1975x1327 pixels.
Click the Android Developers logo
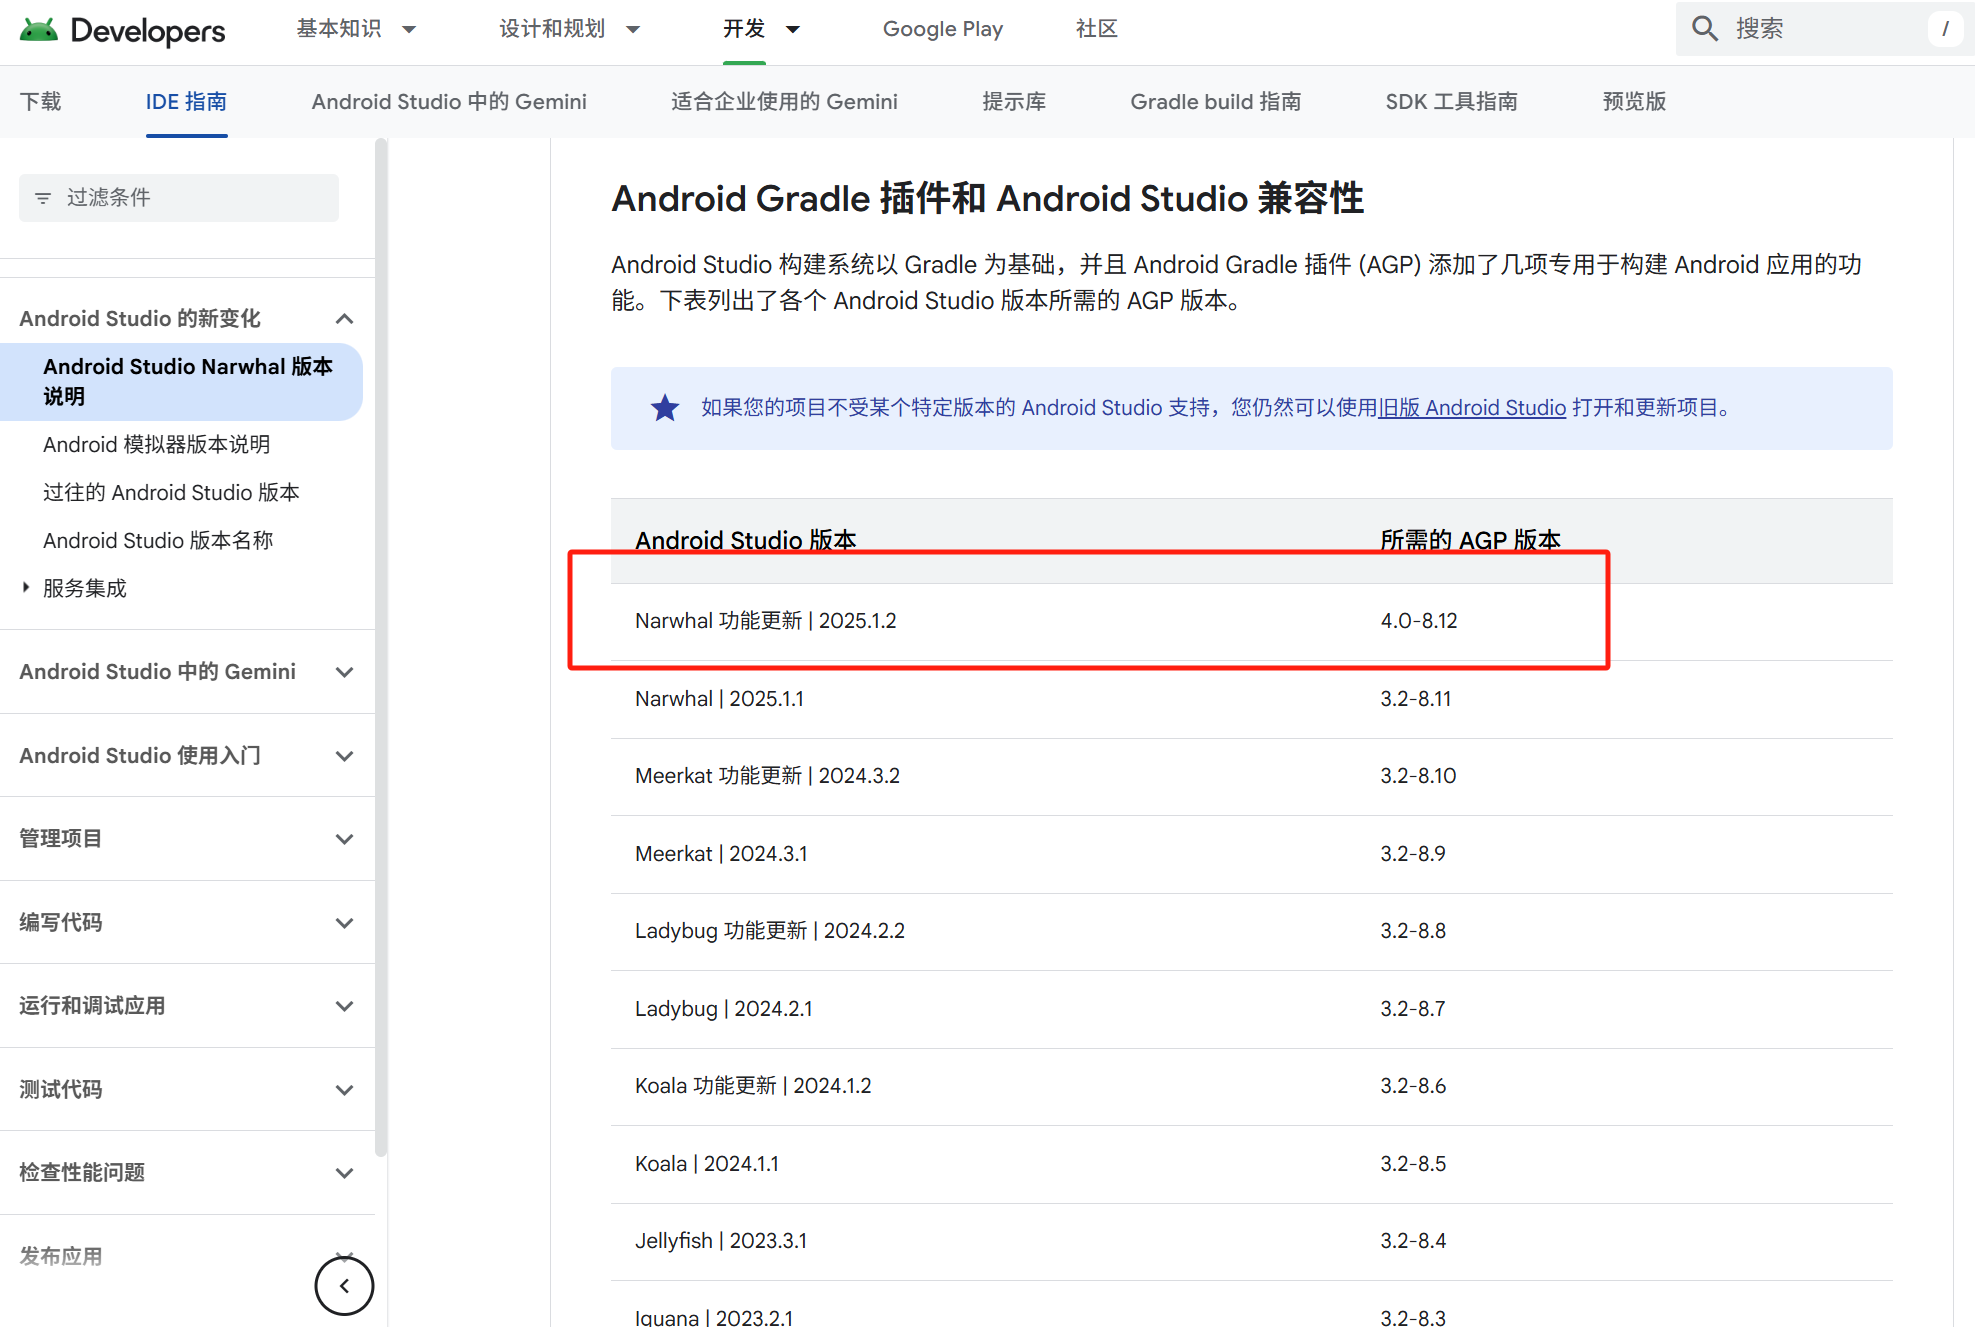click(122, 30)
